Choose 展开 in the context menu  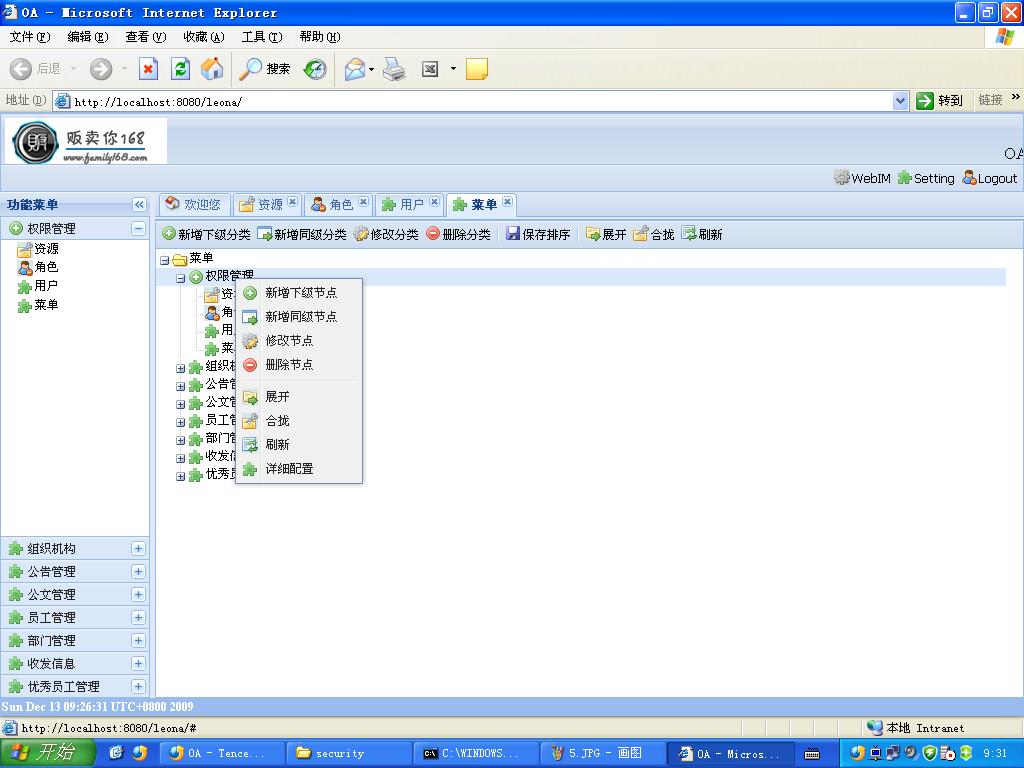(x=298, y=396)
